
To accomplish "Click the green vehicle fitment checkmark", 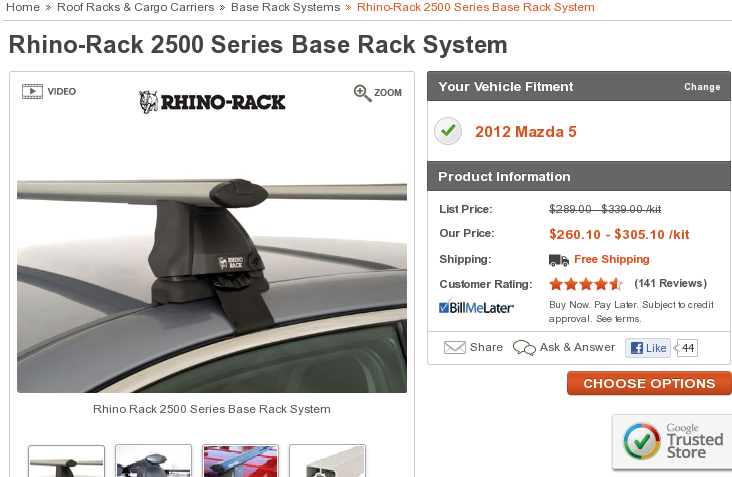I will pyautogui.click(x=448, y=131).
